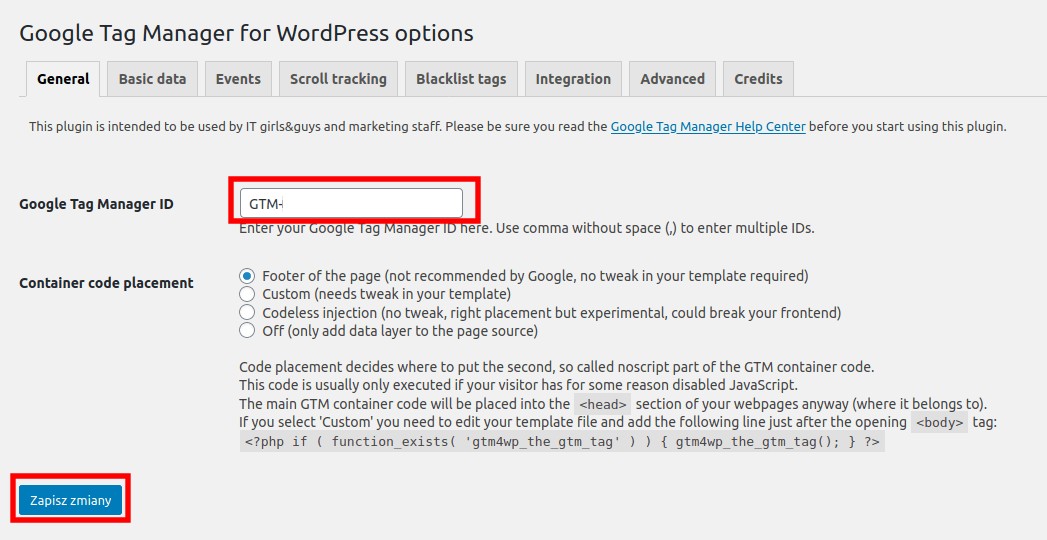Open the Advanced tab

tap(672, 79)
